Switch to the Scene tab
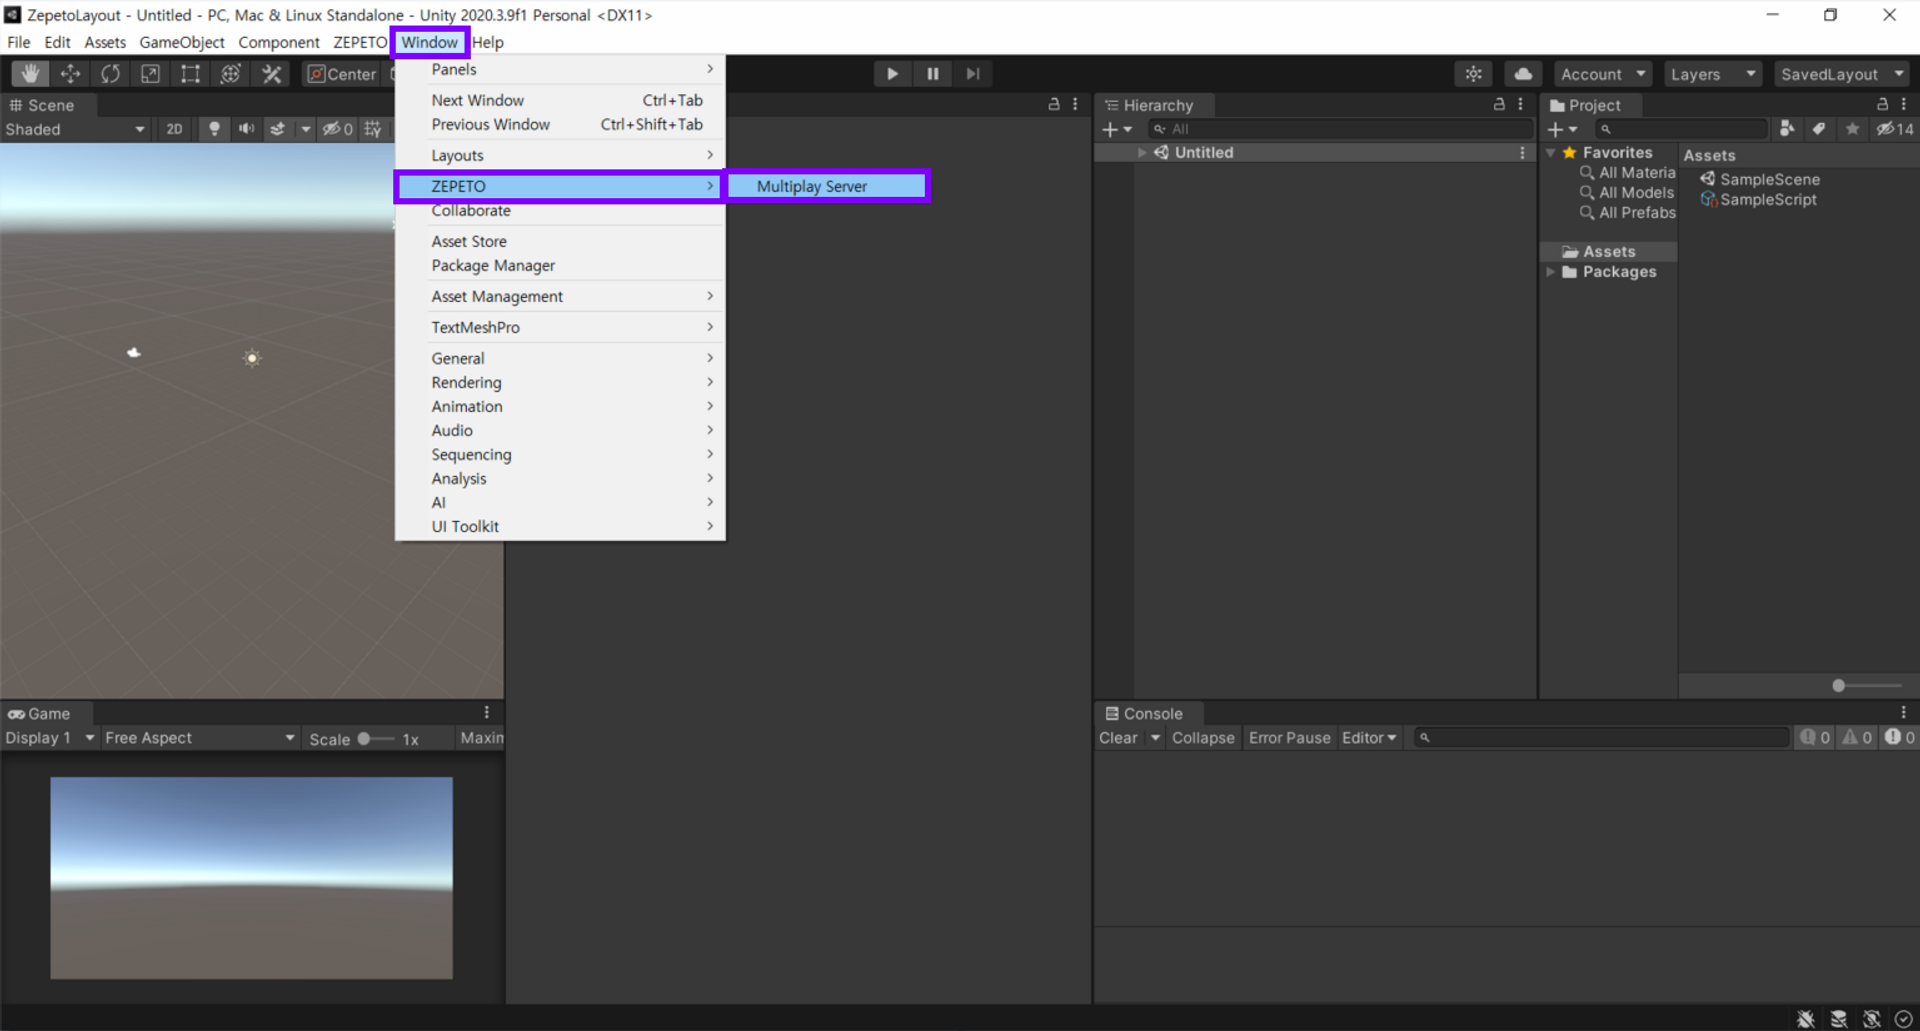Image resolution: width=1920 pixels, height=1031 pixels. click(42, 105)
